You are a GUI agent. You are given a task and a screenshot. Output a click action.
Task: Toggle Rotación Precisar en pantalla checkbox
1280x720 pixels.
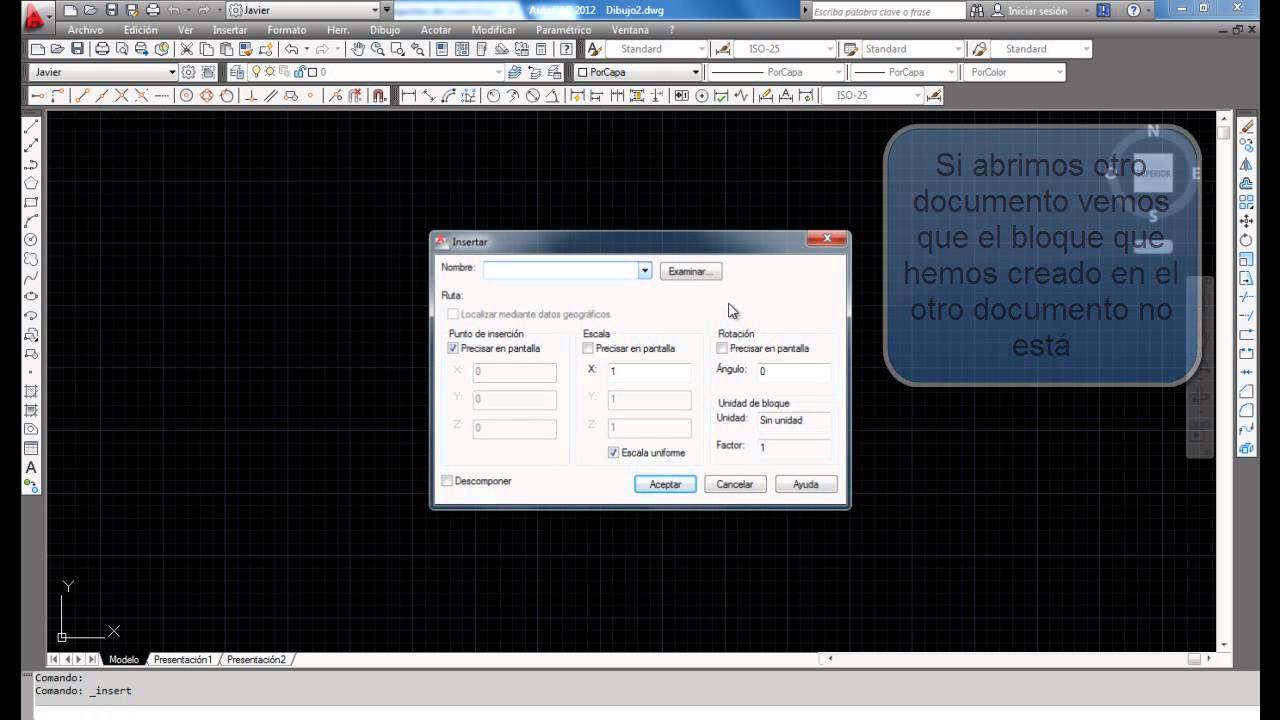pos(722,349)
